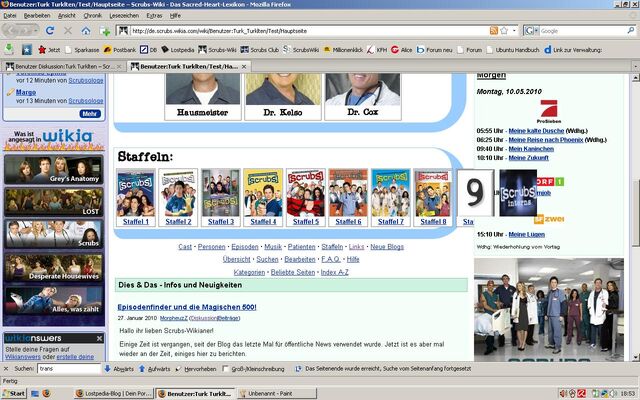Image resolution: width=640 pixels, height=400 pixels.
Task: Open the Chronik menu
Action: coord(93,16)
